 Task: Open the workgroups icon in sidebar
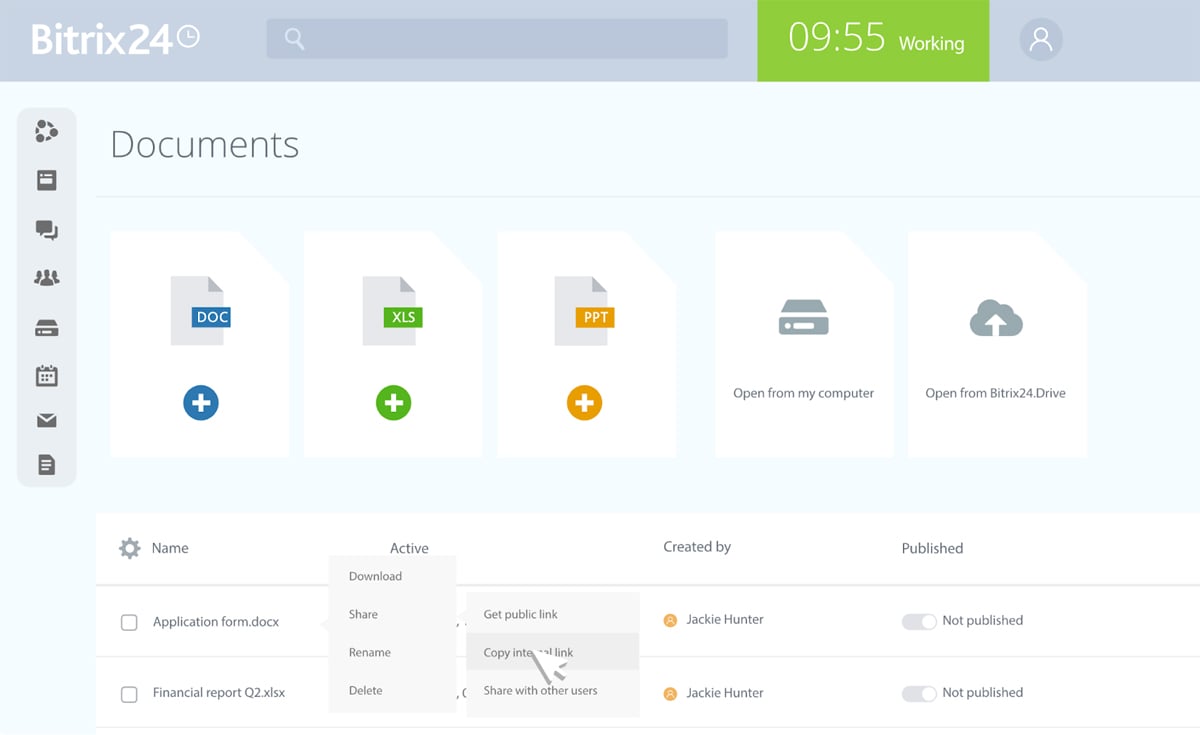[x=47, y=277]
